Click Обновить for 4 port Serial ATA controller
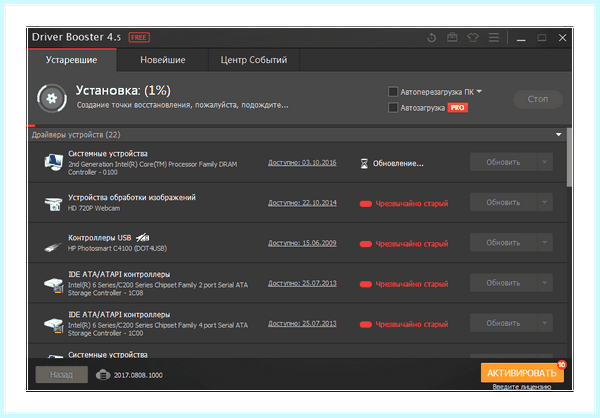600x418 pixels. coord(504,323)
